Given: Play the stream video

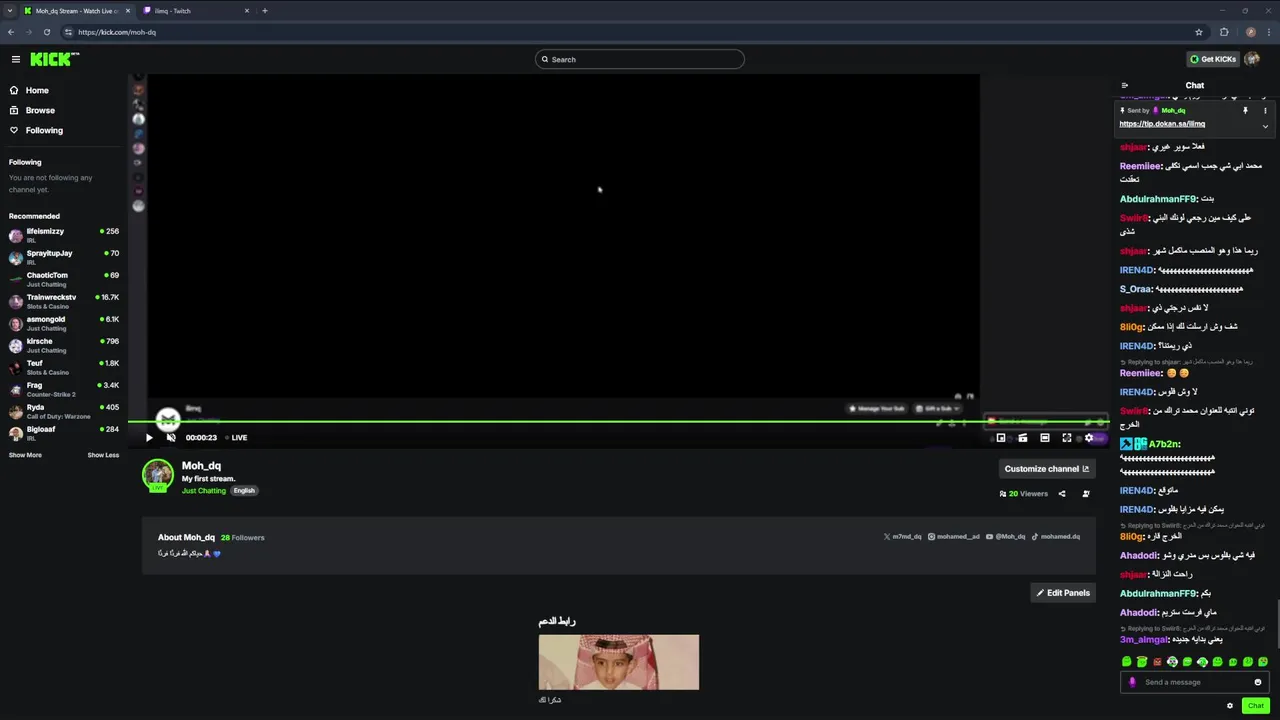Looking at the screenshot, I should pyautogui.click(x=149, y=437).
